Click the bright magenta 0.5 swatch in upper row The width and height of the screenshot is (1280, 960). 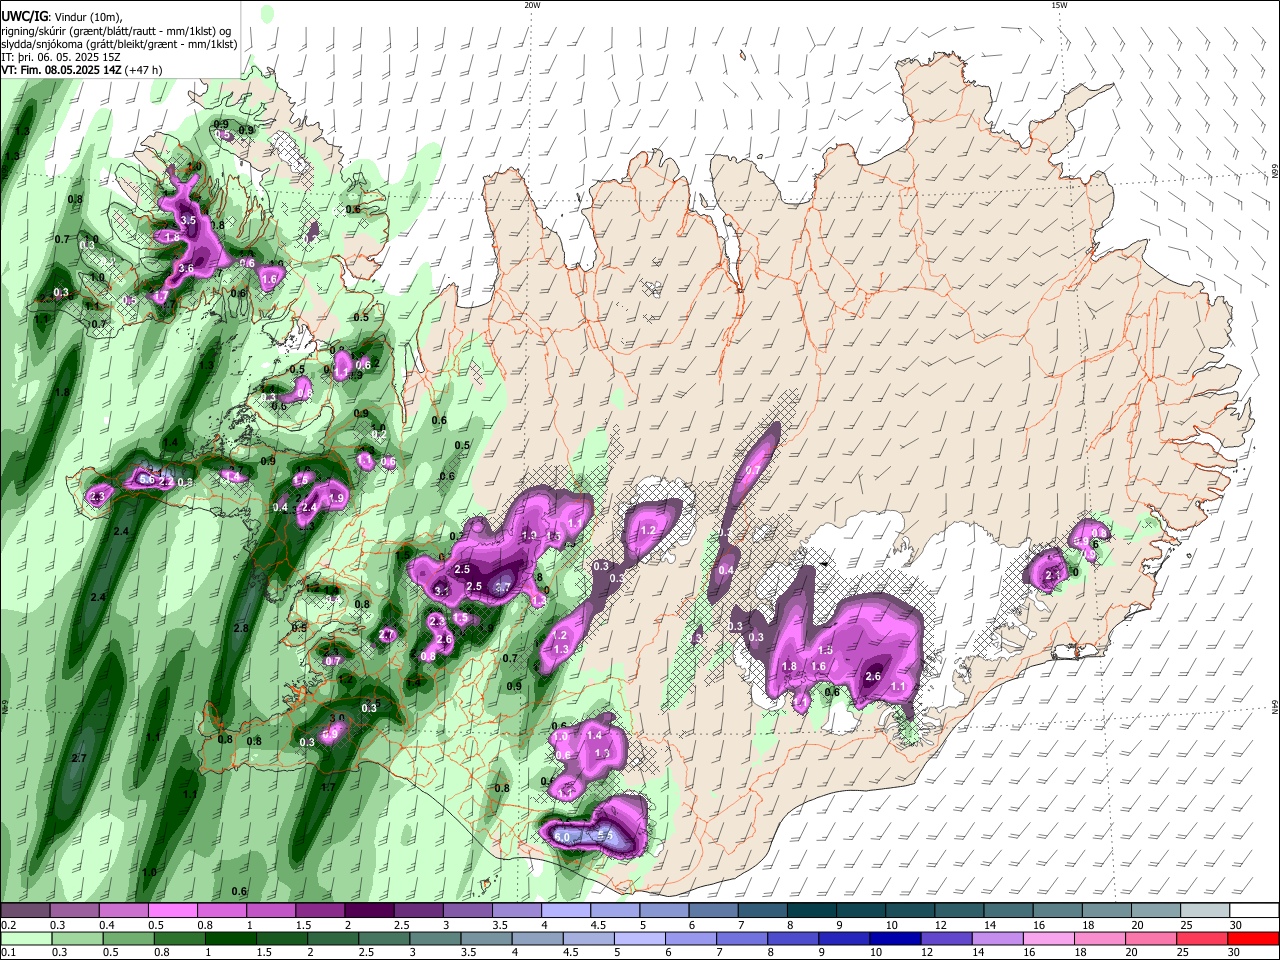click(172, 911)
